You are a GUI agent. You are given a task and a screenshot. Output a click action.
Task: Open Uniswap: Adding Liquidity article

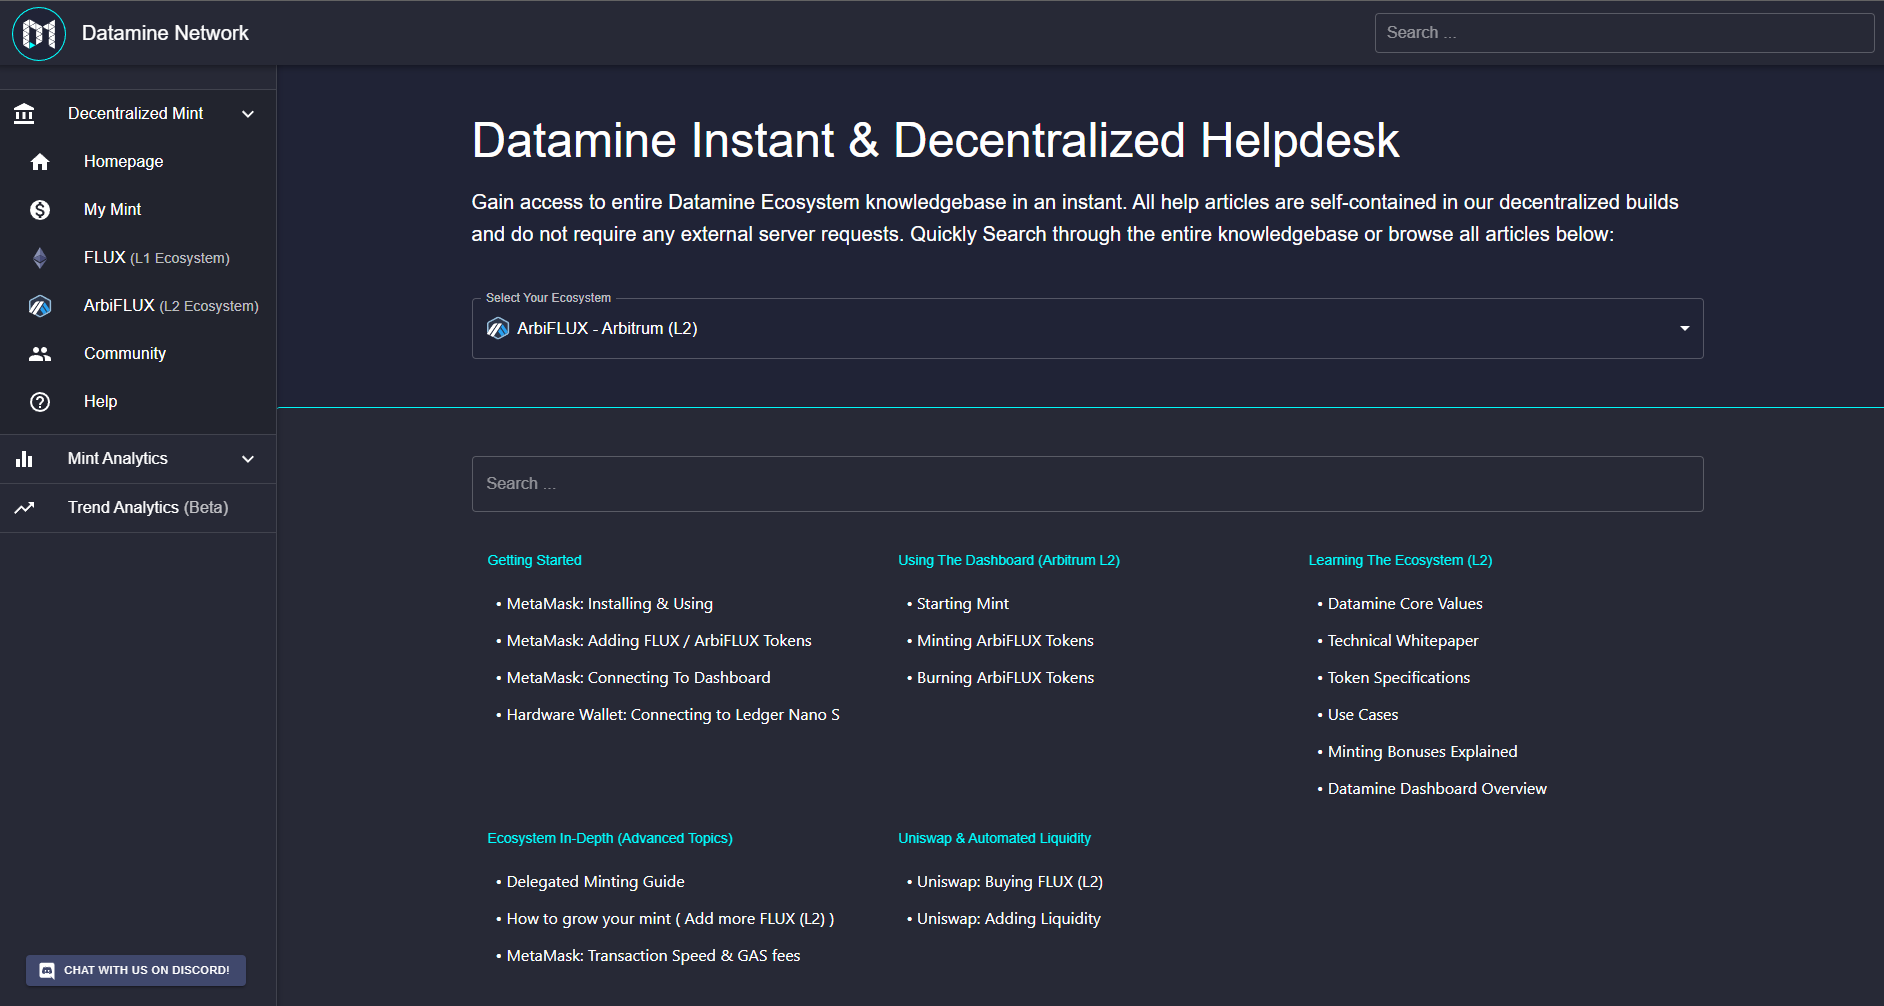1009,919
